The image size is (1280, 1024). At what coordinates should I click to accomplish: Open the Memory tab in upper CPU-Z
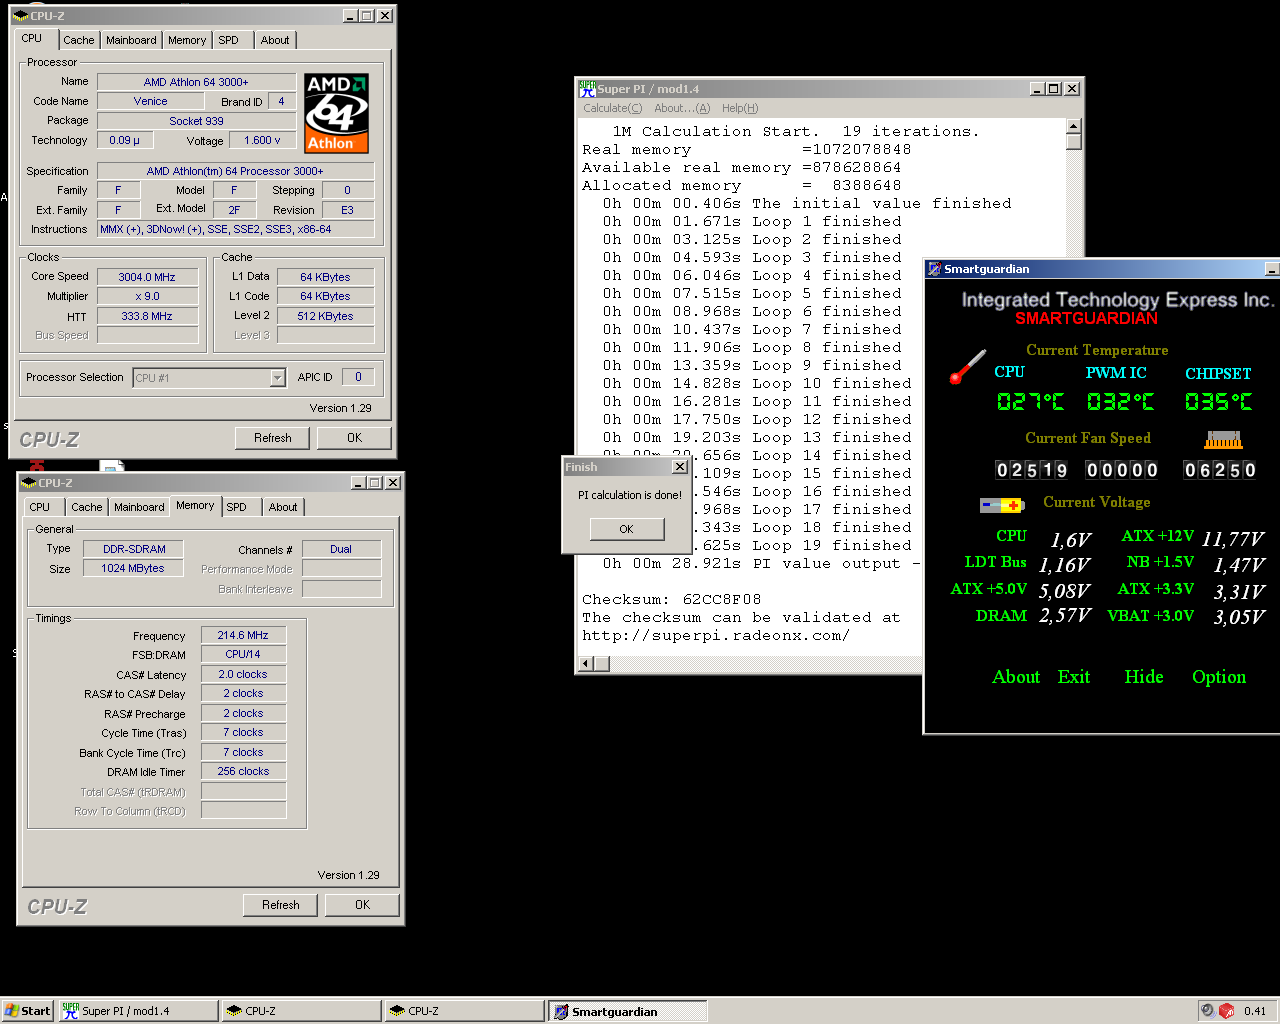[187, 40]
